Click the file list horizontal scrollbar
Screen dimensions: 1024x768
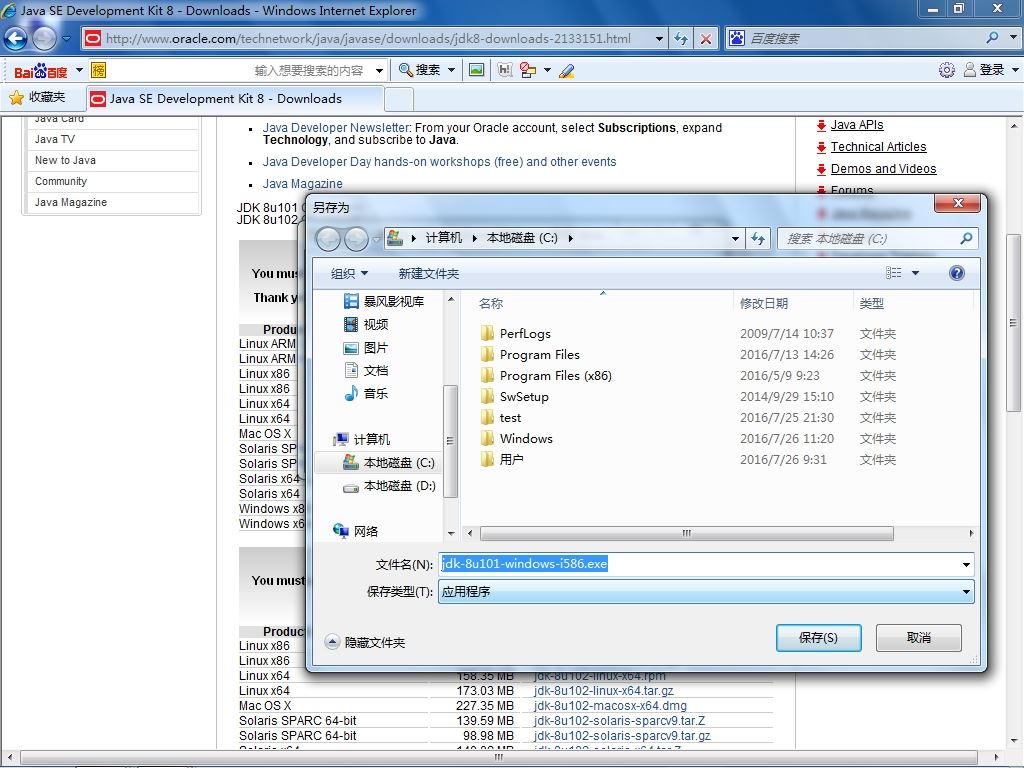[x=686, y=534]
